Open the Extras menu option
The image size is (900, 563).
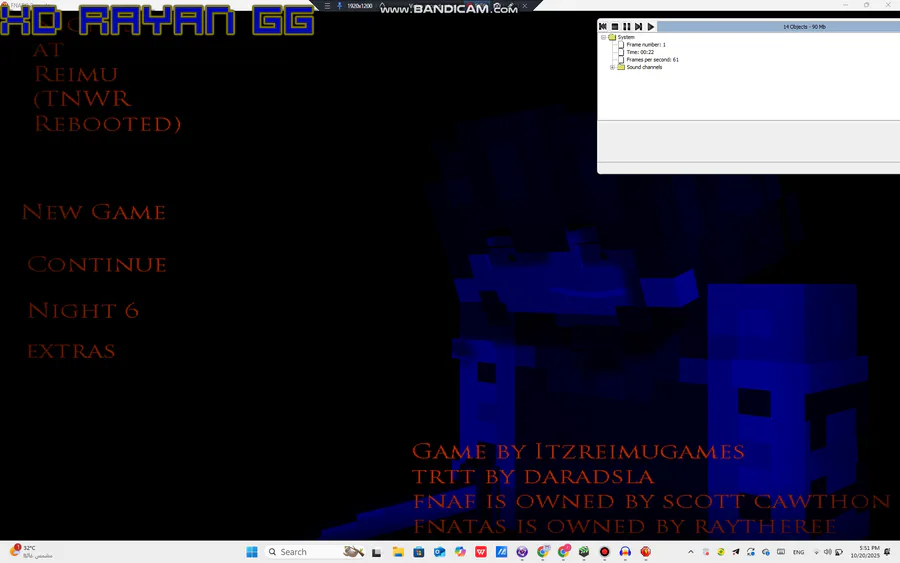coord(71,351)
